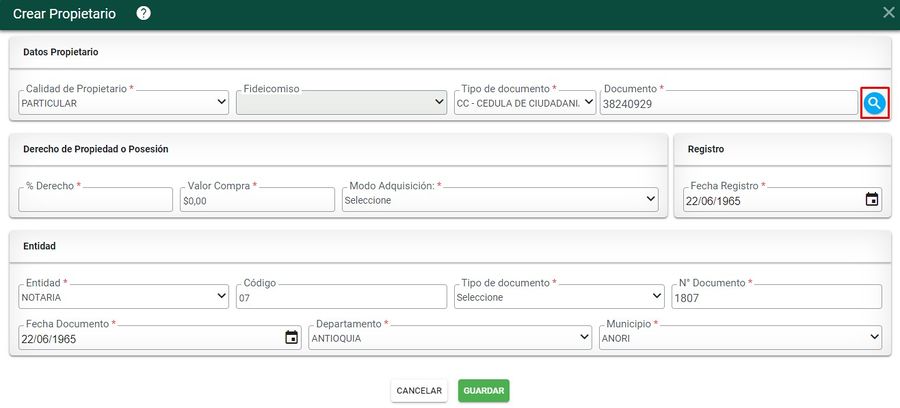Click the blue search icon beside Documento
This screenshot has height=408, width=900.
pos(875,103)
